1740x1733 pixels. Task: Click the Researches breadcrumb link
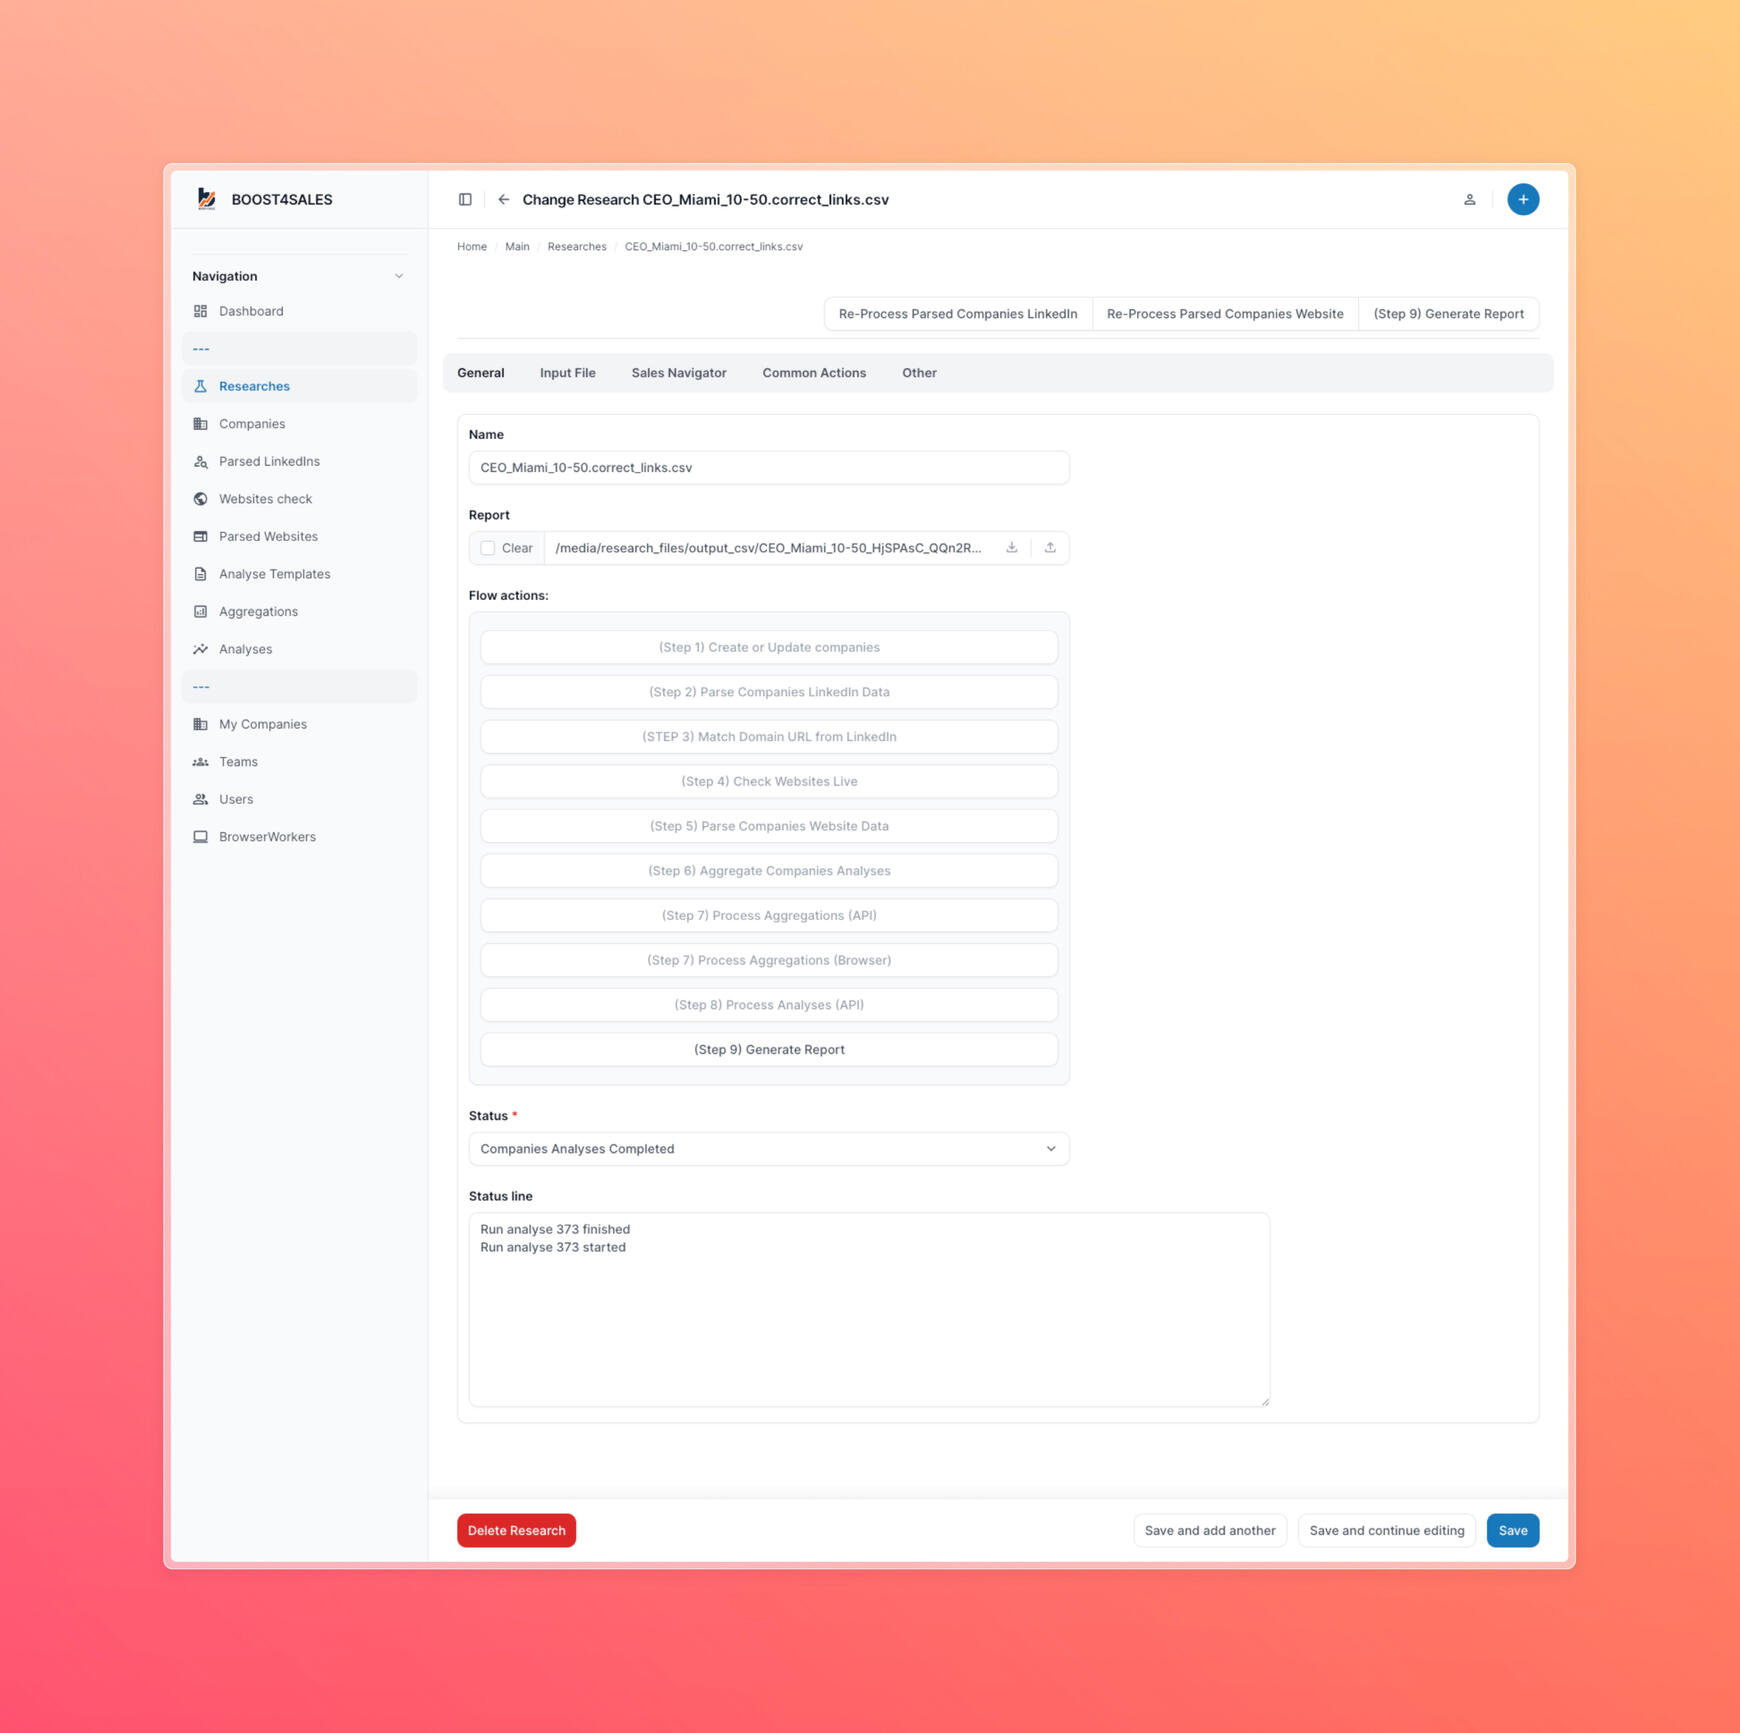point(576,247)
